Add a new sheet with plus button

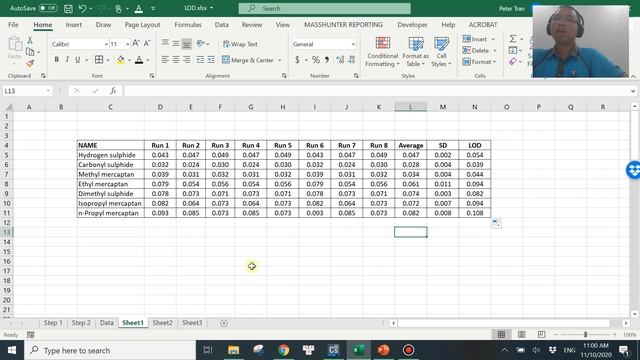(x=224, y=323)
